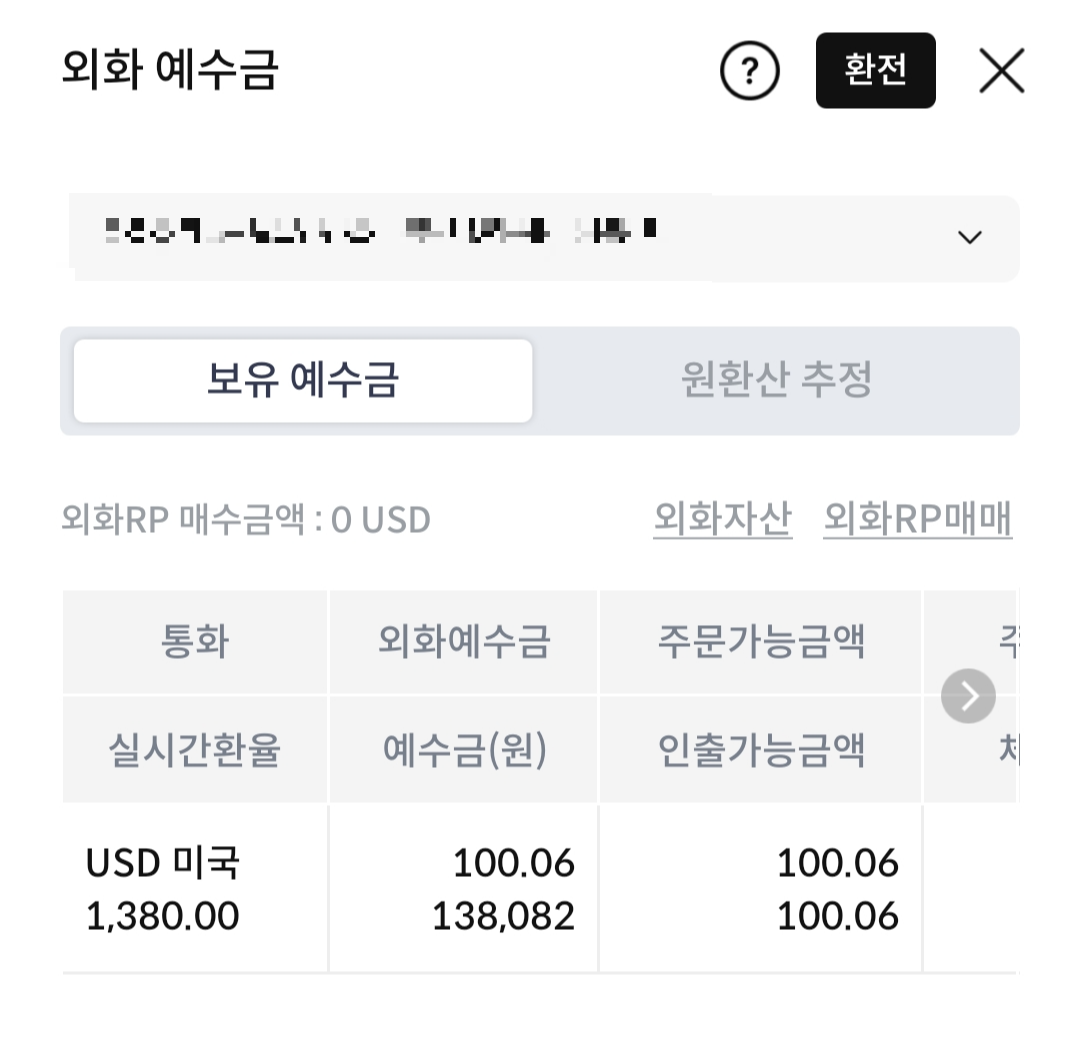Click the 외화예수금 header cell

463,641
